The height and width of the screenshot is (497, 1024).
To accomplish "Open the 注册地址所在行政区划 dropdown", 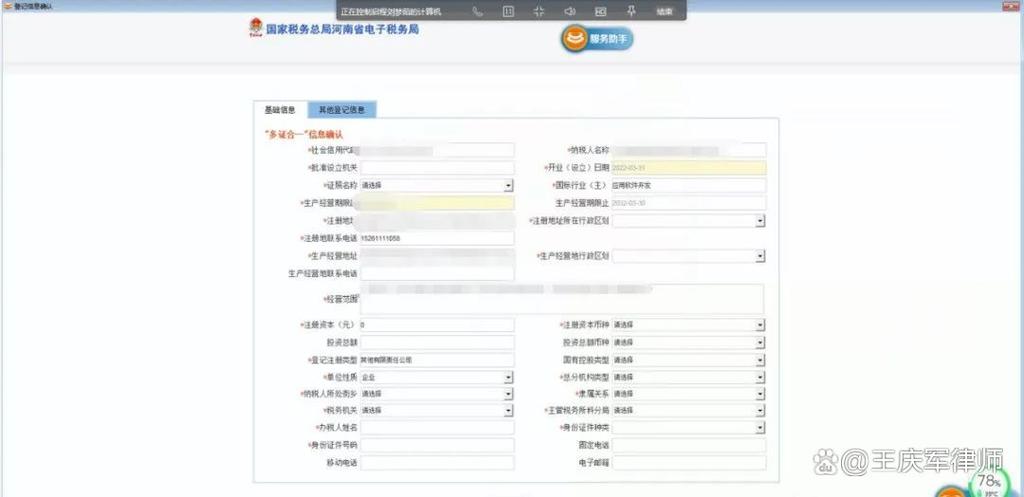I will tap(689, 221).
